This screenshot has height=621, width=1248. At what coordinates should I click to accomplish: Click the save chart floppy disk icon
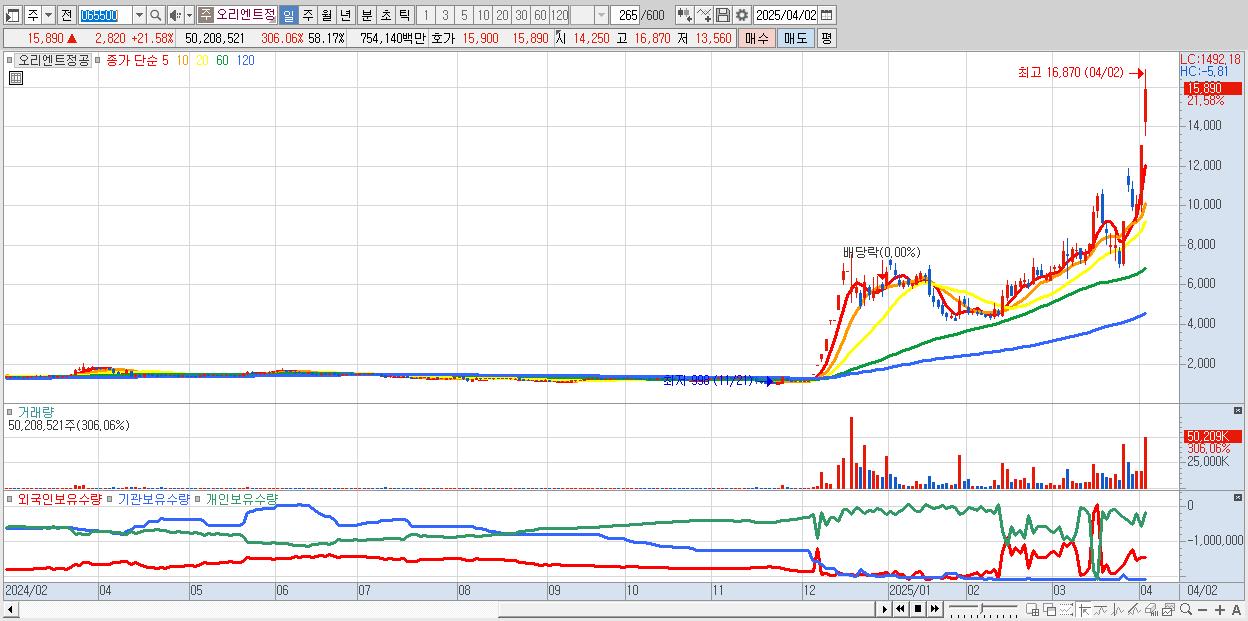[722, 15]
